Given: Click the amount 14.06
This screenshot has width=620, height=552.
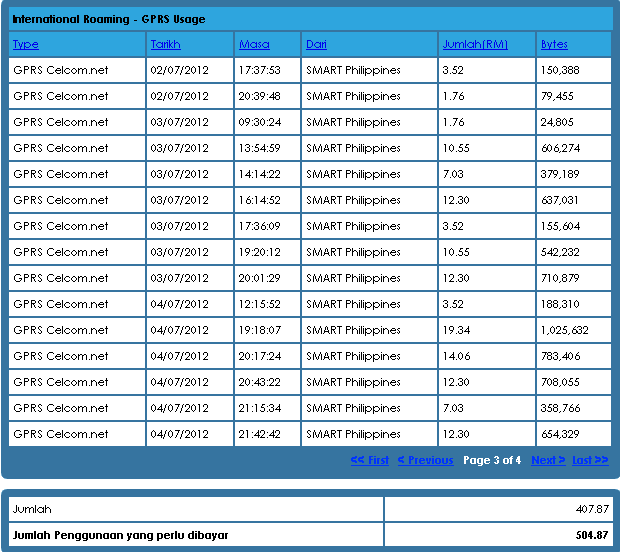Looking at the screenshot, I should tap(456, 356).
